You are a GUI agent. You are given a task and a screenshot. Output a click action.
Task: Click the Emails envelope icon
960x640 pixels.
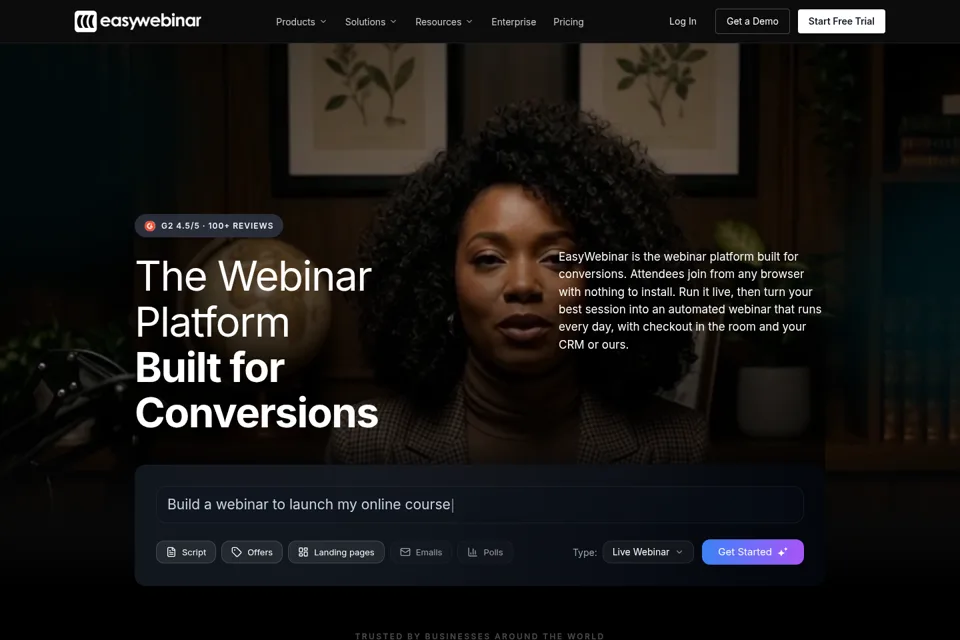pyautogui.click(x=405, y=552)
